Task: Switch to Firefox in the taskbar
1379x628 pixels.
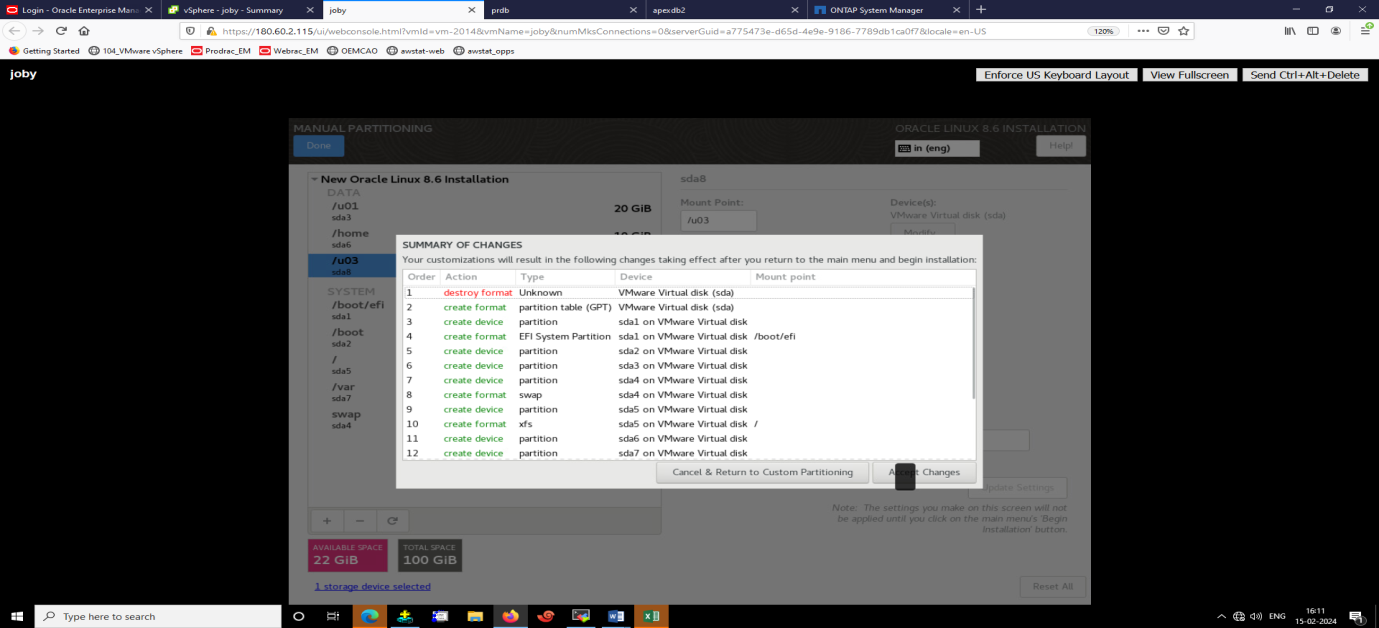Action: 510,616
